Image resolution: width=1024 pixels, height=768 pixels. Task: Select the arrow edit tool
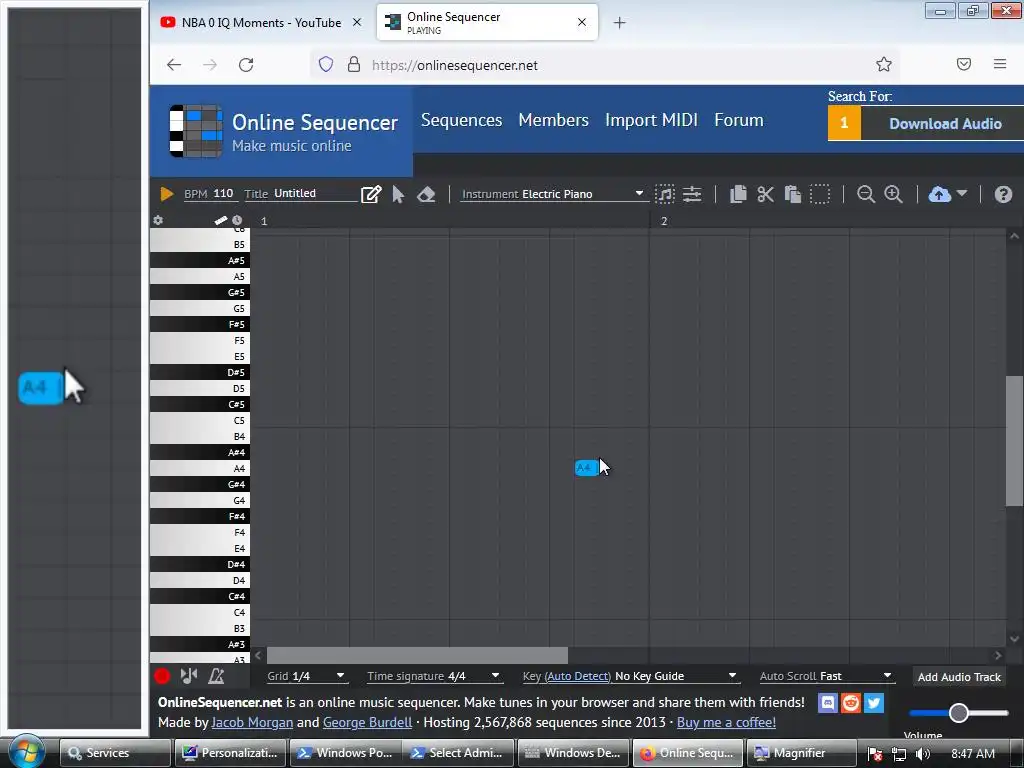tap(398, 194)
